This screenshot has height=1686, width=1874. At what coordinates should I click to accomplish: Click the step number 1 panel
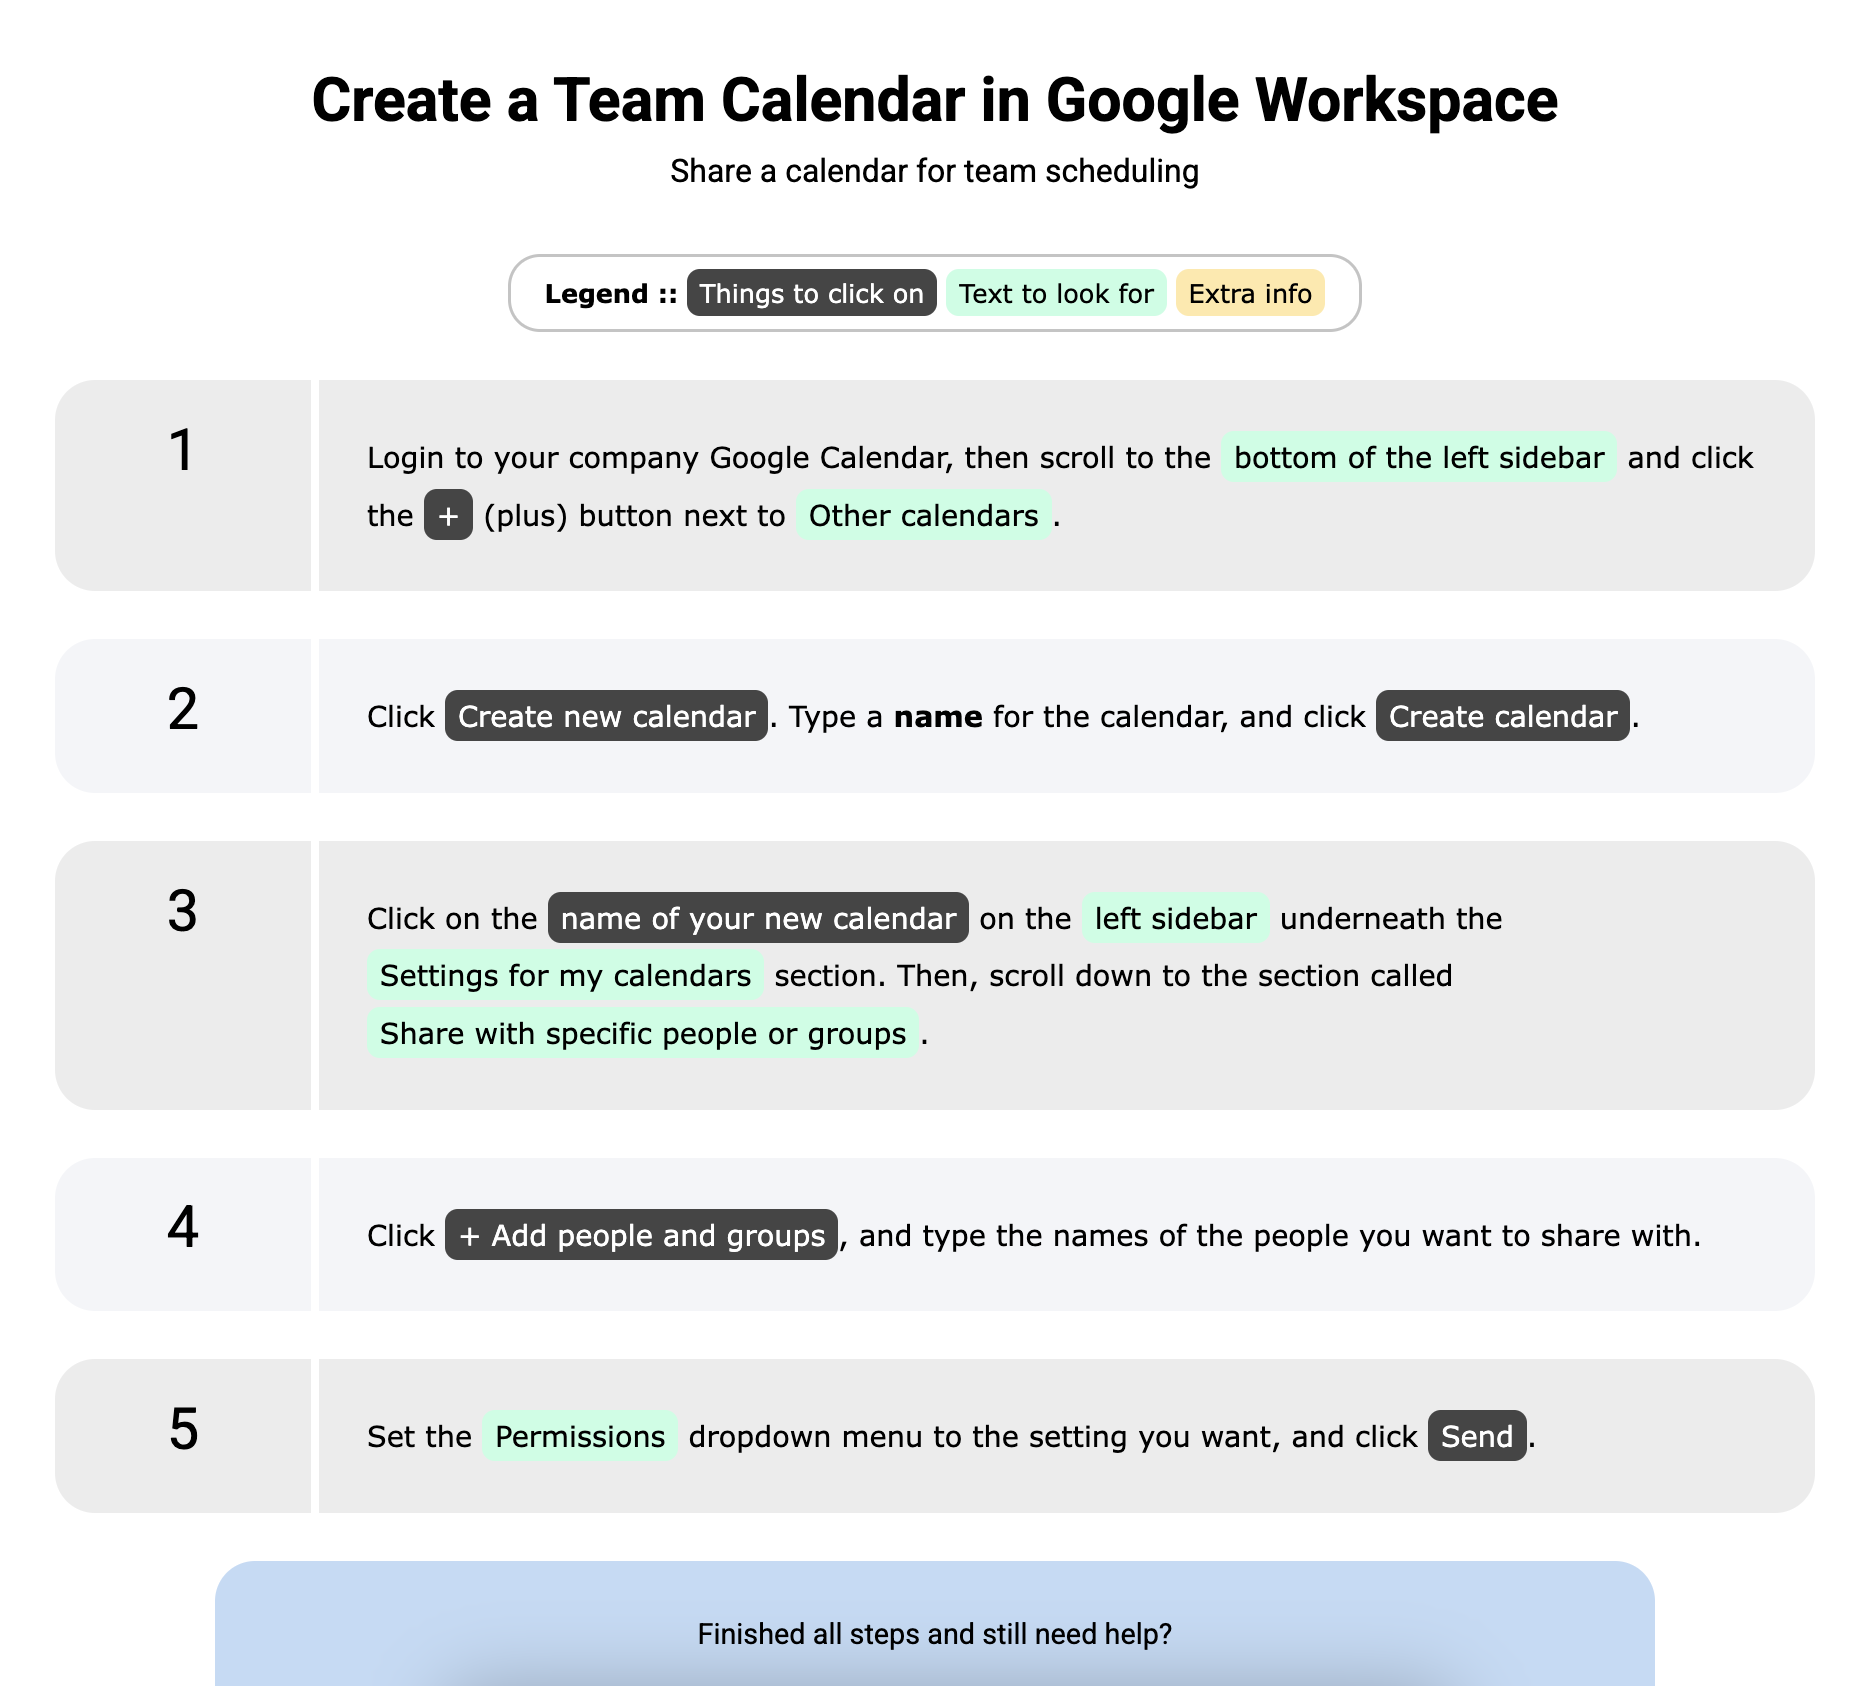coord(183,485)
